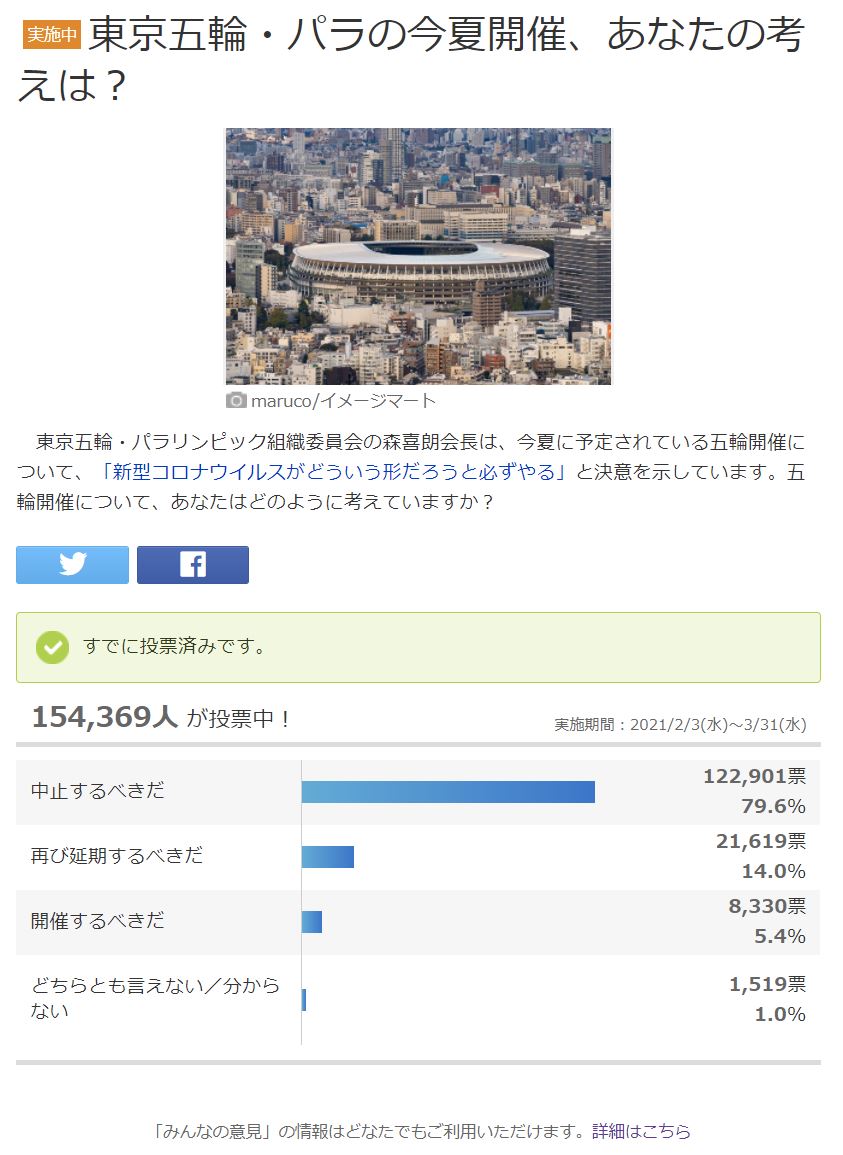Click the 東京五輪・パラの今夏開催 poll title
Image resolution: width=843 pixels, height=1155 pixels.
pos(411,59)
